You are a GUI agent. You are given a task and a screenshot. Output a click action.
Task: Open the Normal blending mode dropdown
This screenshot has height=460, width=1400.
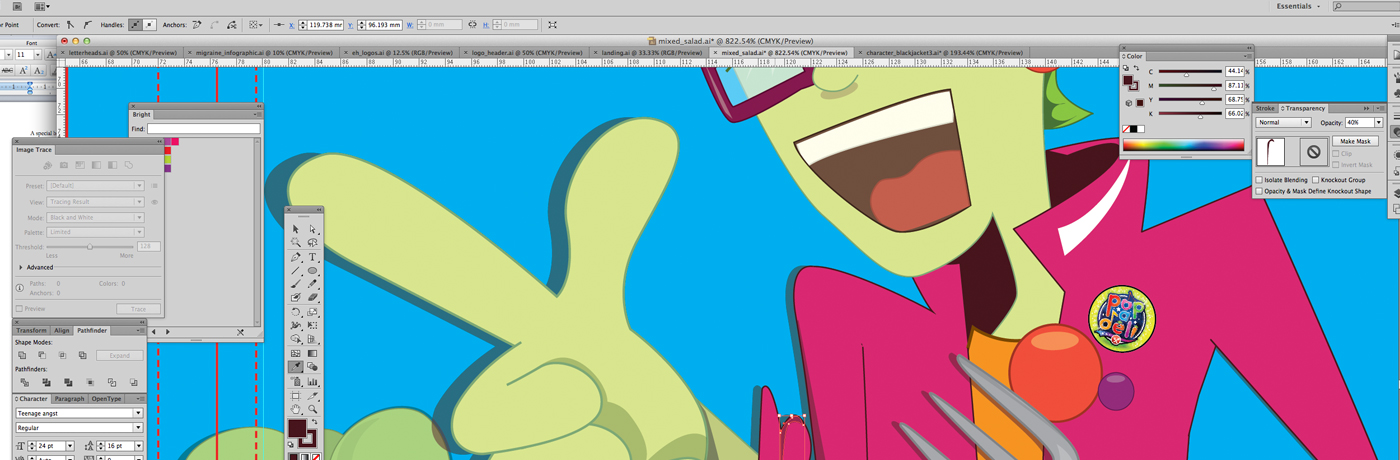[x=1283, y=123]
